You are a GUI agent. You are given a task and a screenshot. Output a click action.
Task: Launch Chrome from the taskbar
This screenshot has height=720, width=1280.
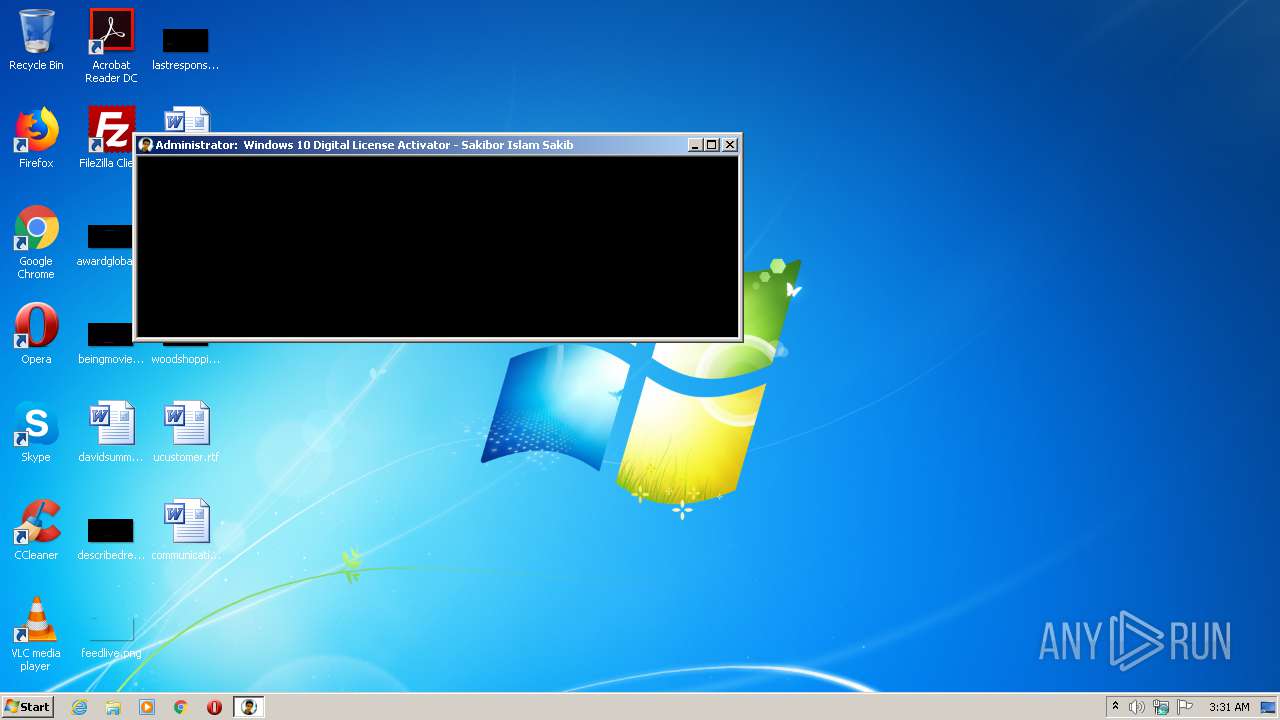click(181, 707)
